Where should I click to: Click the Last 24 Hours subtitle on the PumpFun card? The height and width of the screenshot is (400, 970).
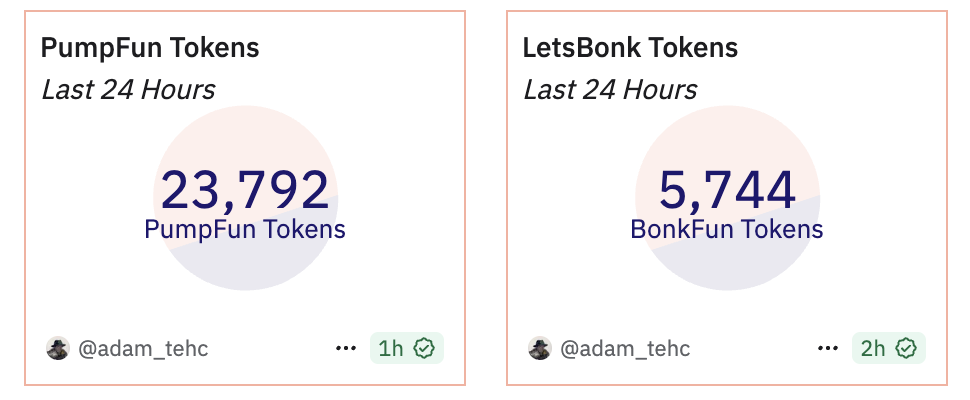(x=128, y=89)
